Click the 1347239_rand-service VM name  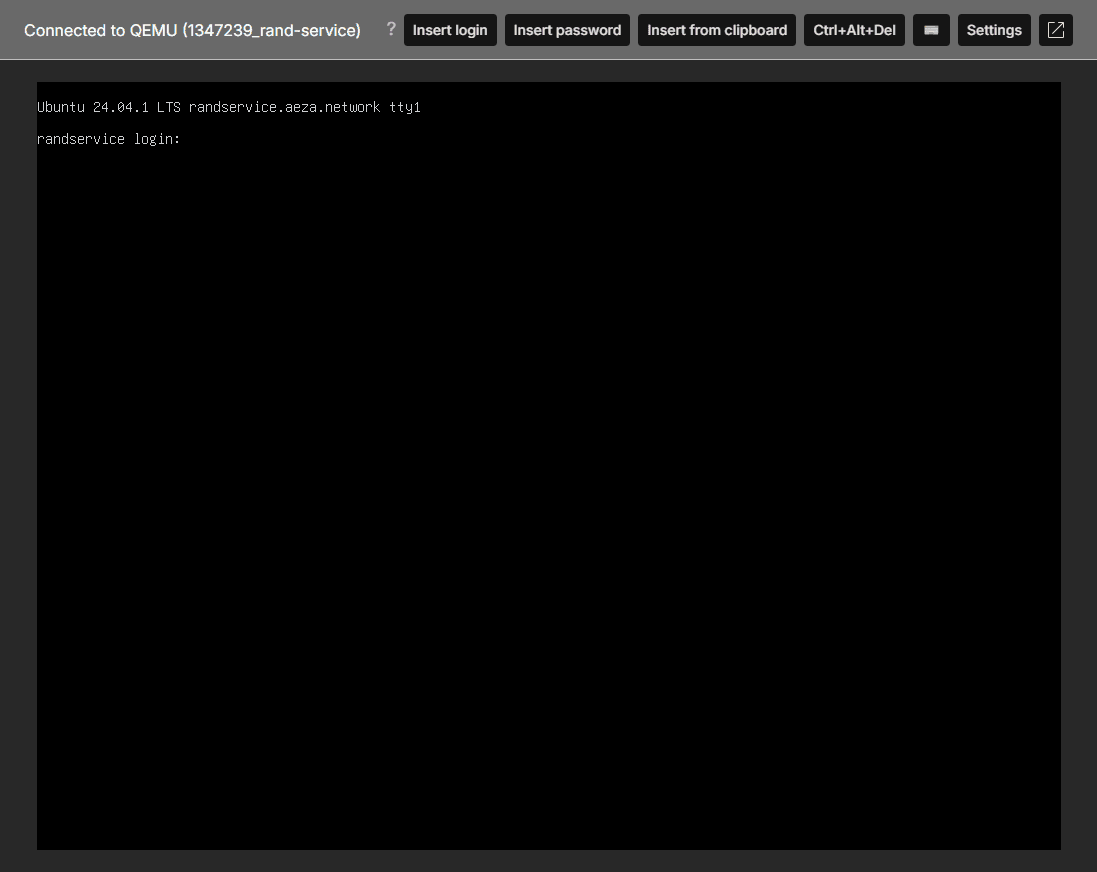click(x=271, y=30)
